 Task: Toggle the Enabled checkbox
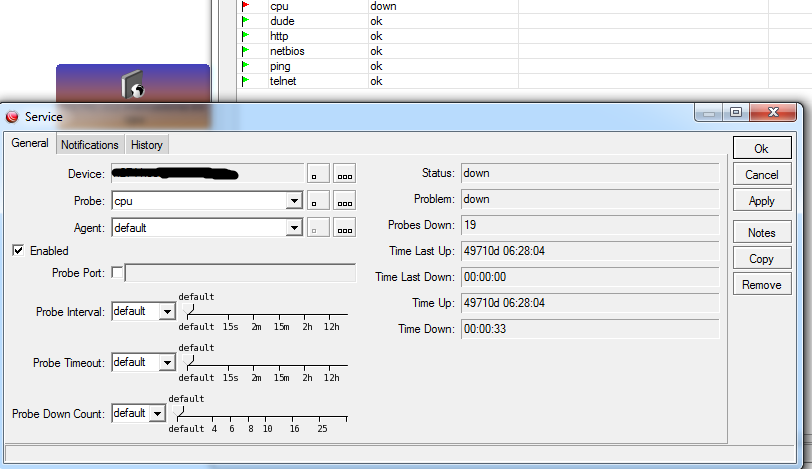[x=18, y=251]
